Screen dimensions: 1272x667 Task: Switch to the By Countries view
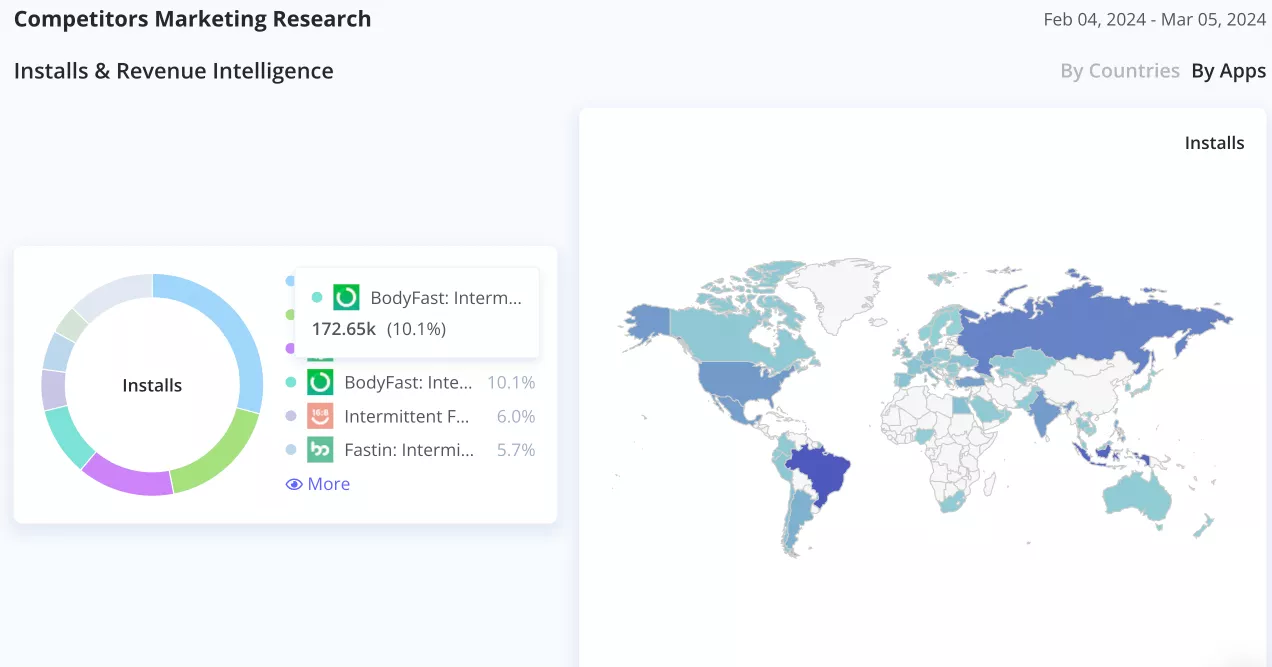(x=1120, y=71)
